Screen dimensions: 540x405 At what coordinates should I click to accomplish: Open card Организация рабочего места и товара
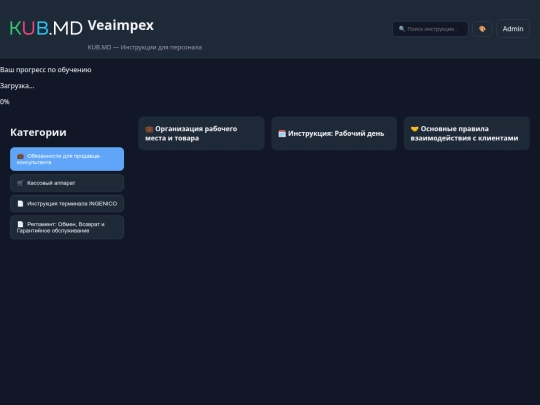click(x=201, y=133)
